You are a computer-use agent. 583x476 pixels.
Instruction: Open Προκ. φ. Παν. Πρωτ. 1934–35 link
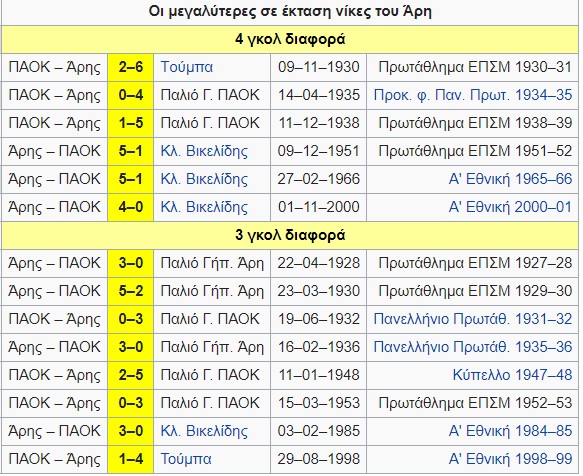[x=473, y=95]
